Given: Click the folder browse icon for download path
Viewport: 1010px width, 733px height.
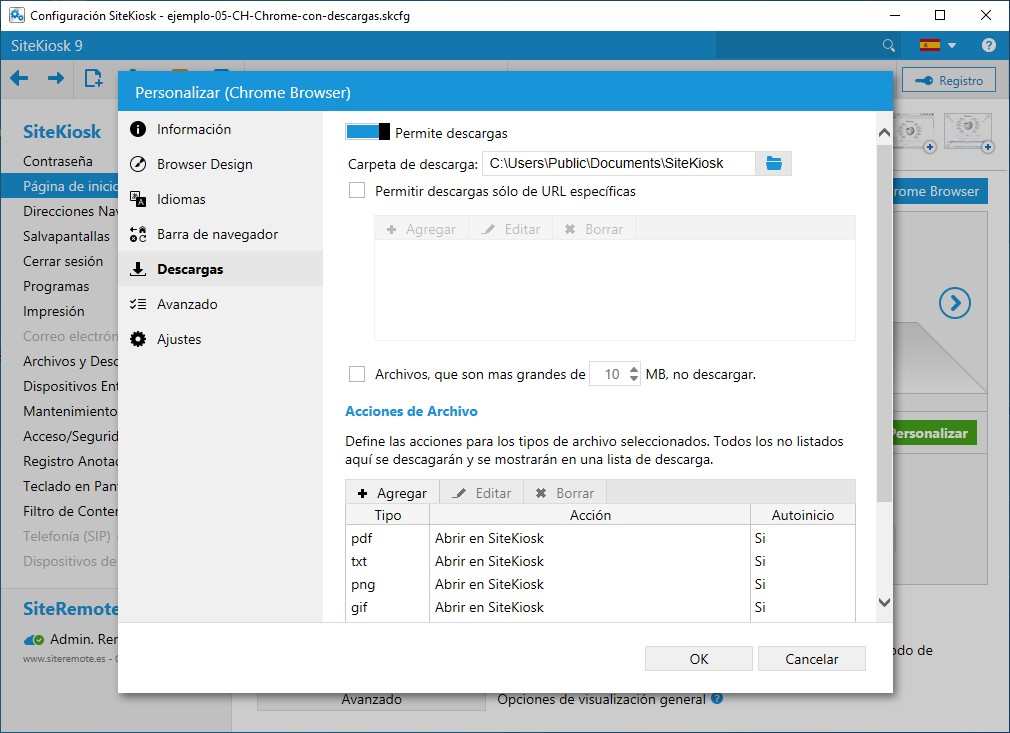Looking at the screenshot, I should [x=773, y=163].
